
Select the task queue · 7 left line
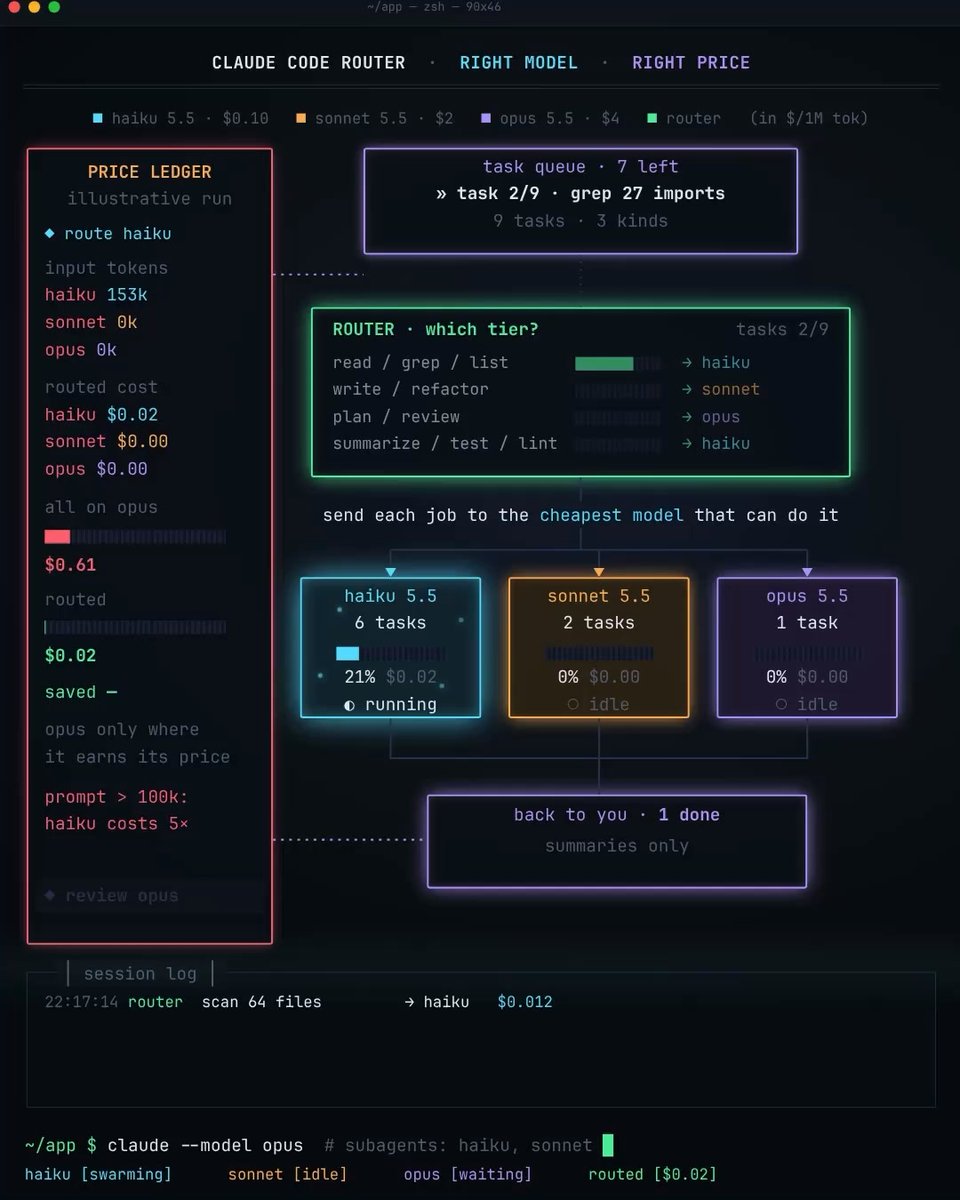click(x=581, y=166)
